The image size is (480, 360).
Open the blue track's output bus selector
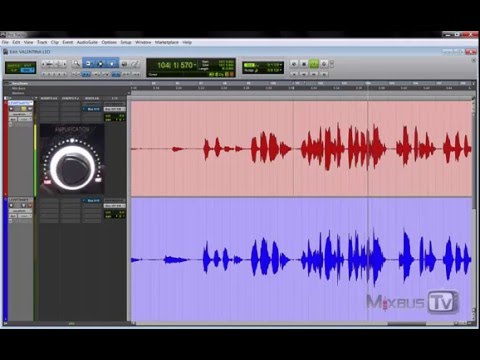coord(114,206)
